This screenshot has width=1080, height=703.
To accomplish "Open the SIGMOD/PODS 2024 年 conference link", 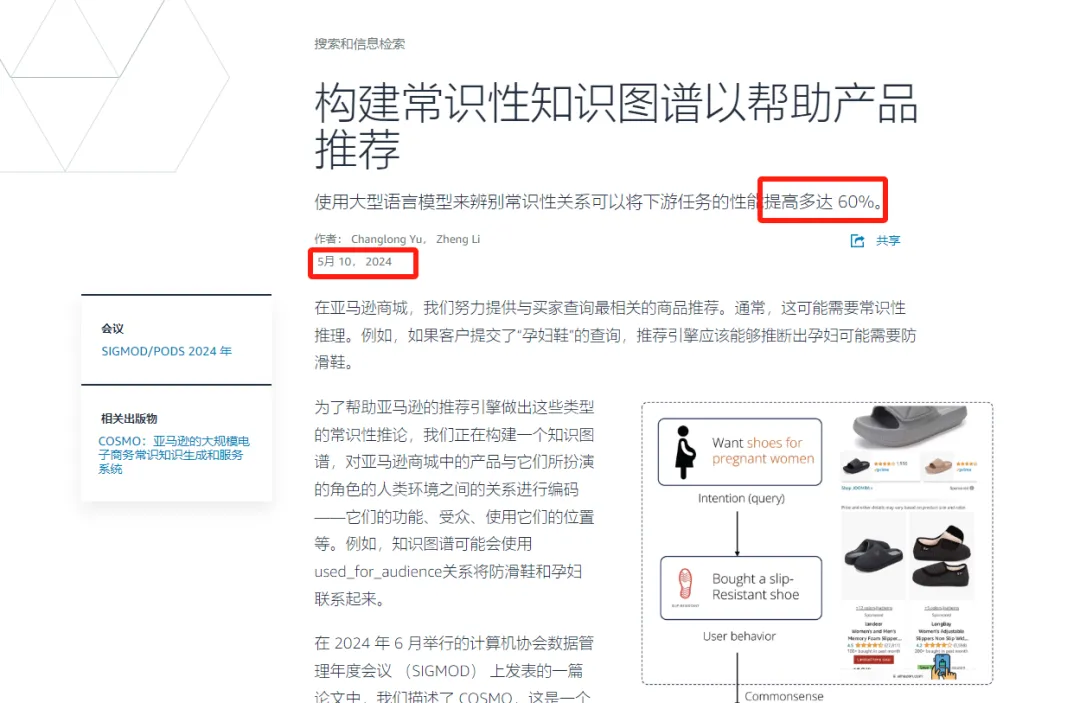I will pos(166,351).
